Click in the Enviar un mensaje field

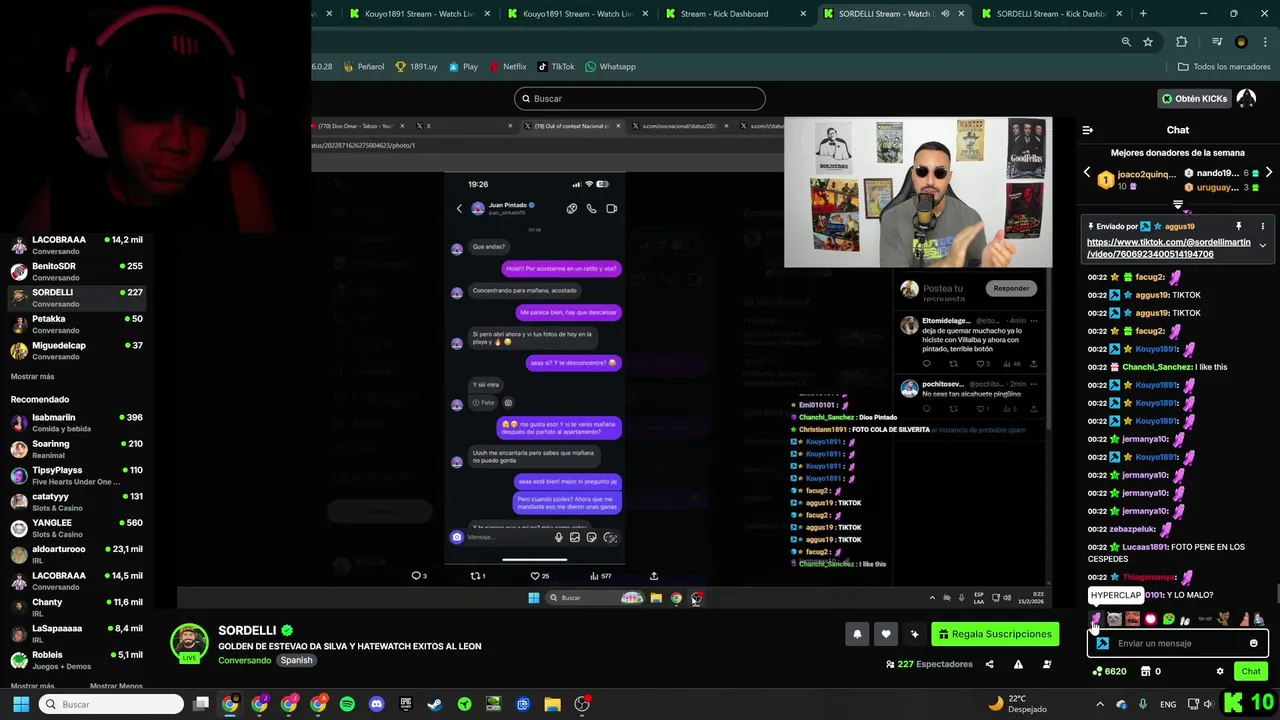tap(1178, 643)
